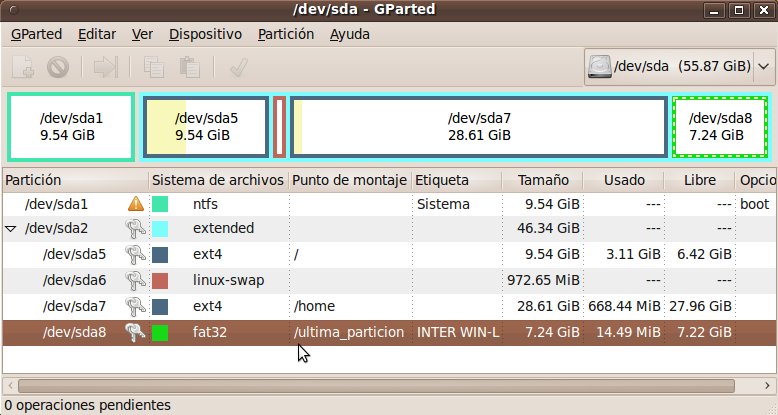This screenshot has width=778, height=415.
Task: Click the ntfs color swatch for sda1
Action: point(160,204)
